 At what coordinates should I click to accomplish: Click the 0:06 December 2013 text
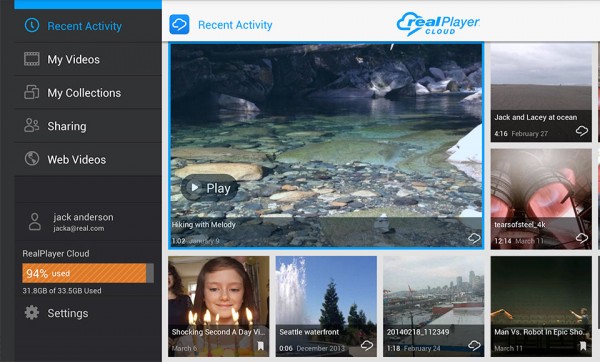[x=312, y=349]
